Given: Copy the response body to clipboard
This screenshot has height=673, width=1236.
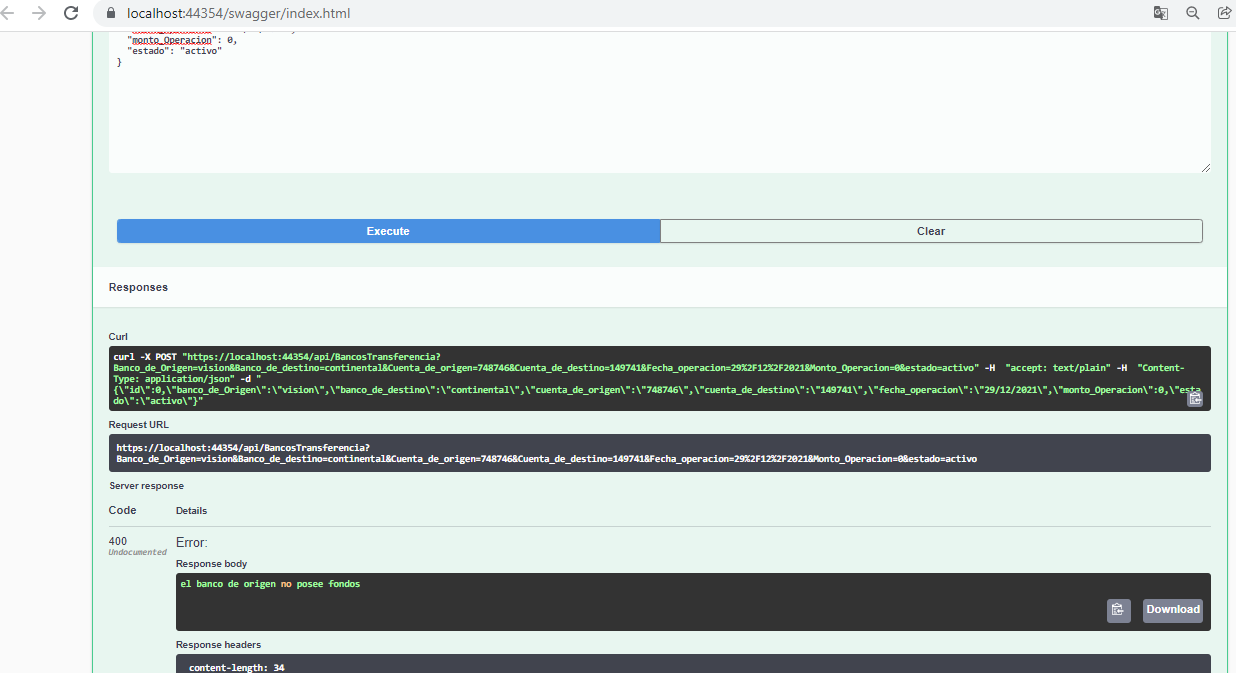Looking at the screenshot, I should point(1119,610).
